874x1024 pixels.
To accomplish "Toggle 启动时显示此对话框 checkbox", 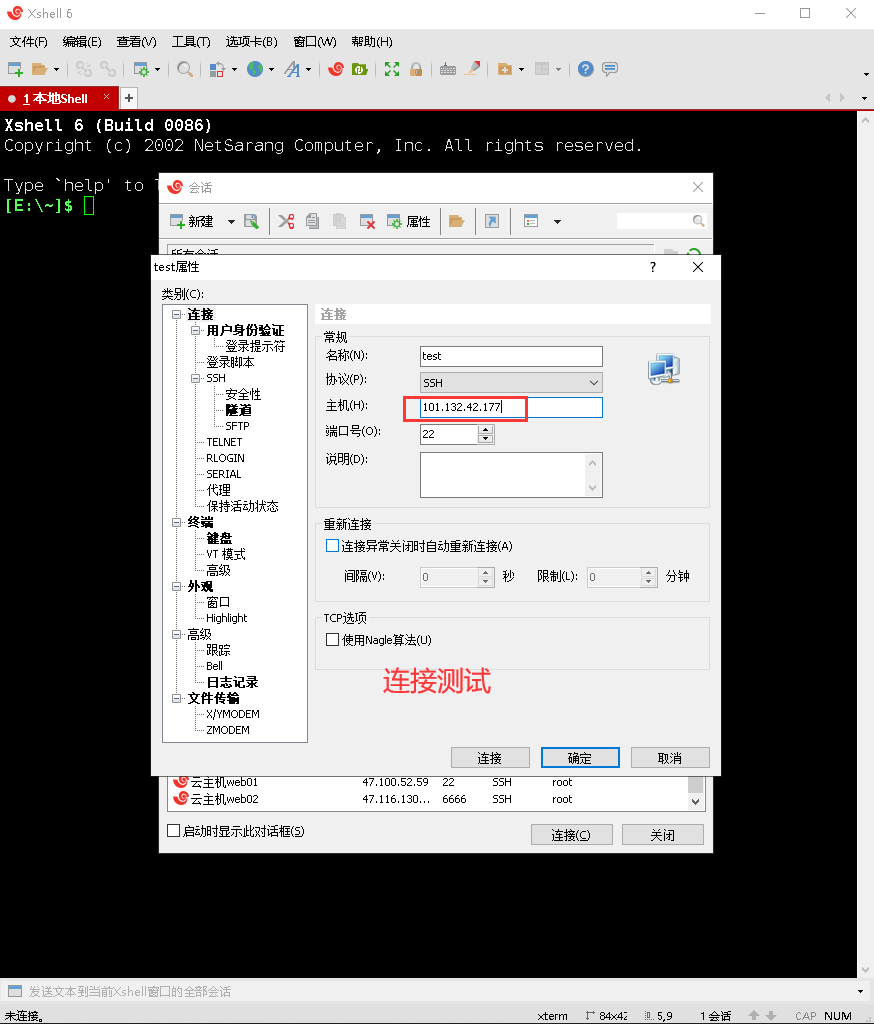I will point(174,831).
